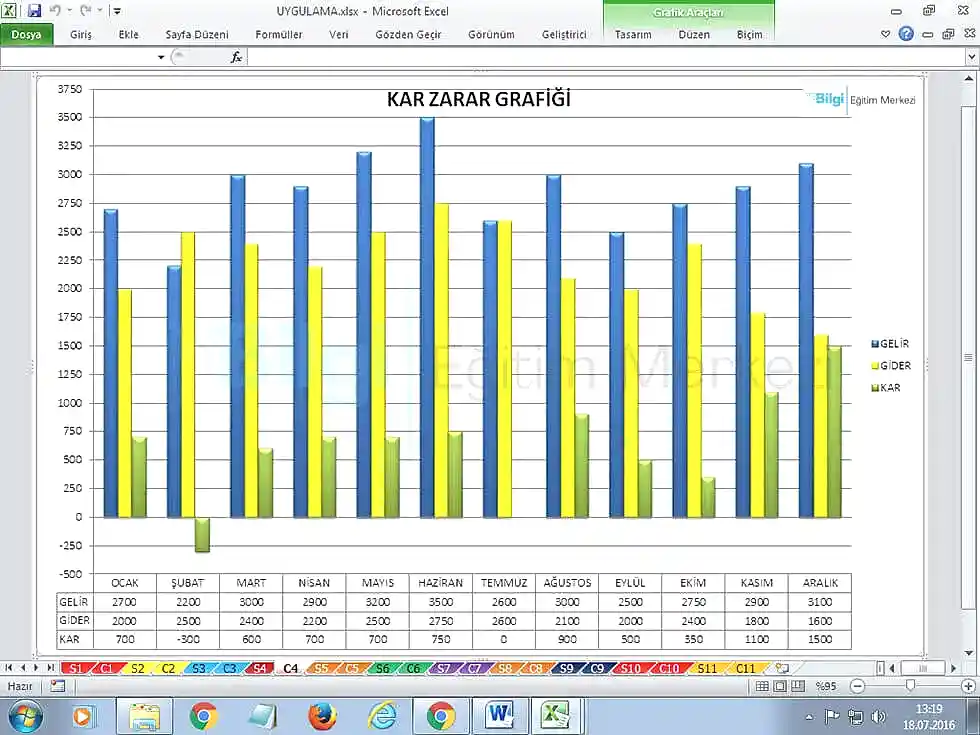The width and height of the screenshot is (980, 735).
Task: Open Firefox from the taskbar
Action: point(322,716)
